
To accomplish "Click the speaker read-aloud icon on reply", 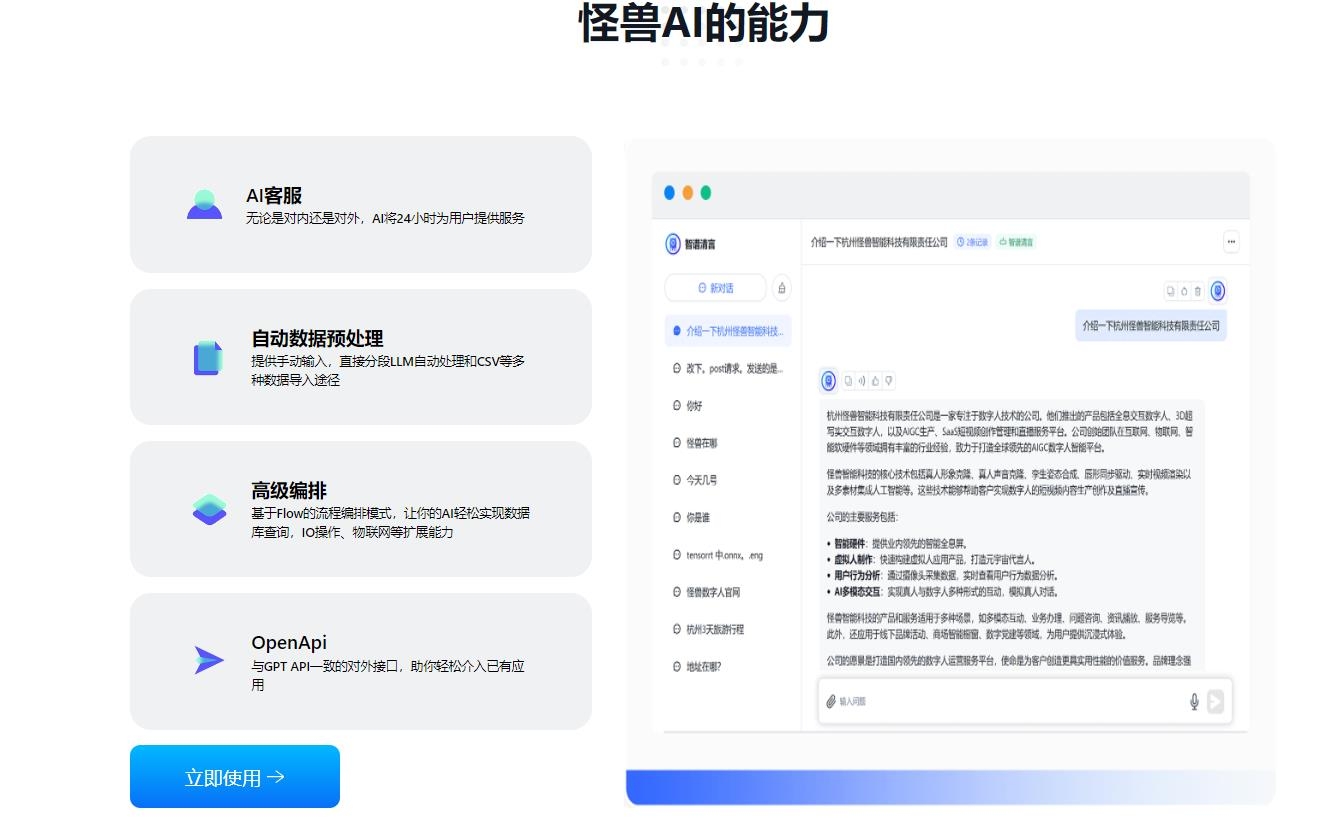I will click(x=861, y=381).
